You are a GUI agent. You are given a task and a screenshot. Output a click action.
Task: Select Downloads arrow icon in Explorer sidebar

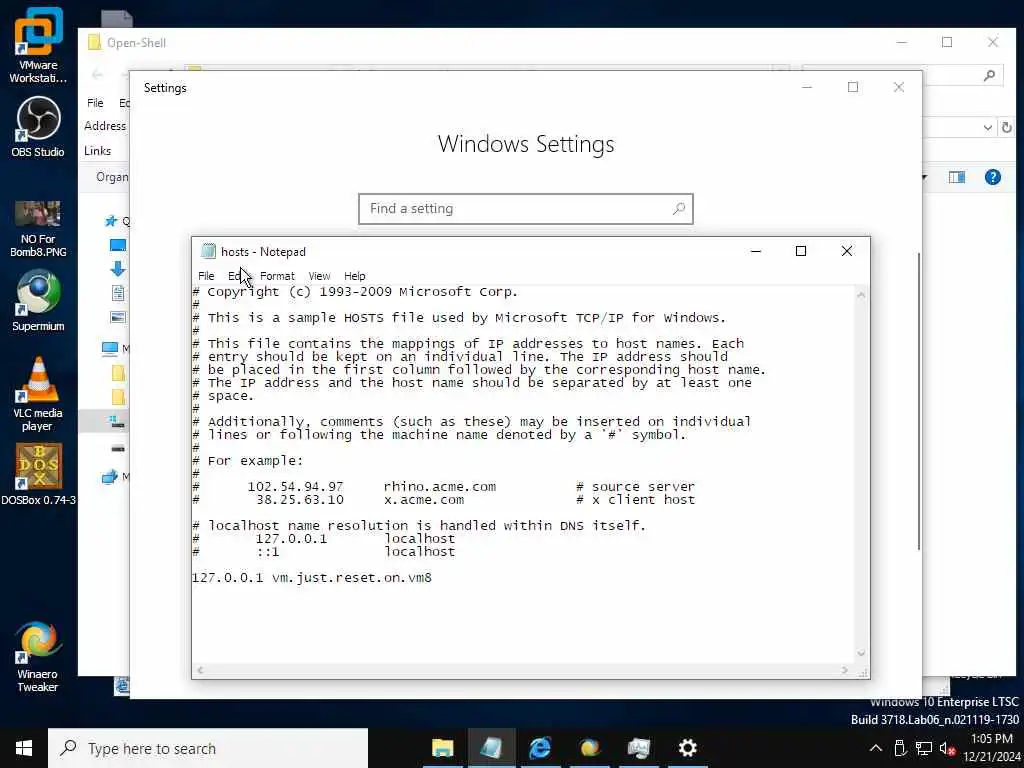118,268
